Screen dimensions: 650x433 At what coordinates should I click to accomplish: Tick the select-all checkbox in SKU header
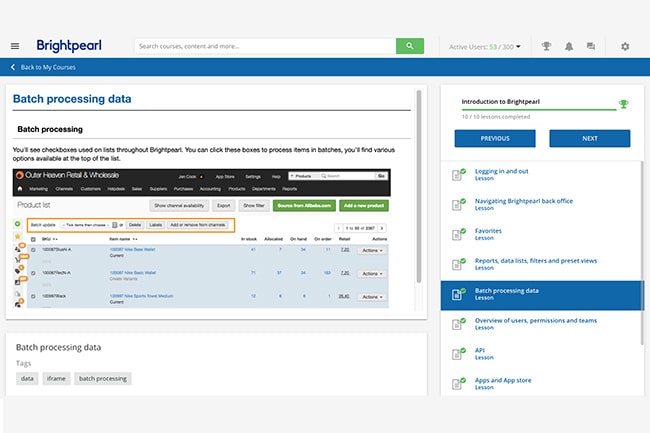[33, 239]
